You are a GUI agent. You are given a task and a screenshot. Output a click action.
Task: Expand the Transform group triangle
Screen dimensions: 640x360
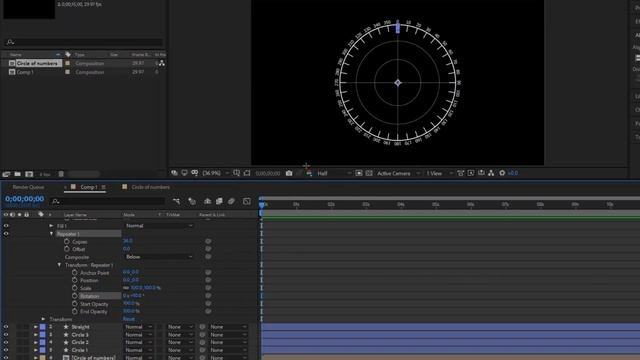43,319
